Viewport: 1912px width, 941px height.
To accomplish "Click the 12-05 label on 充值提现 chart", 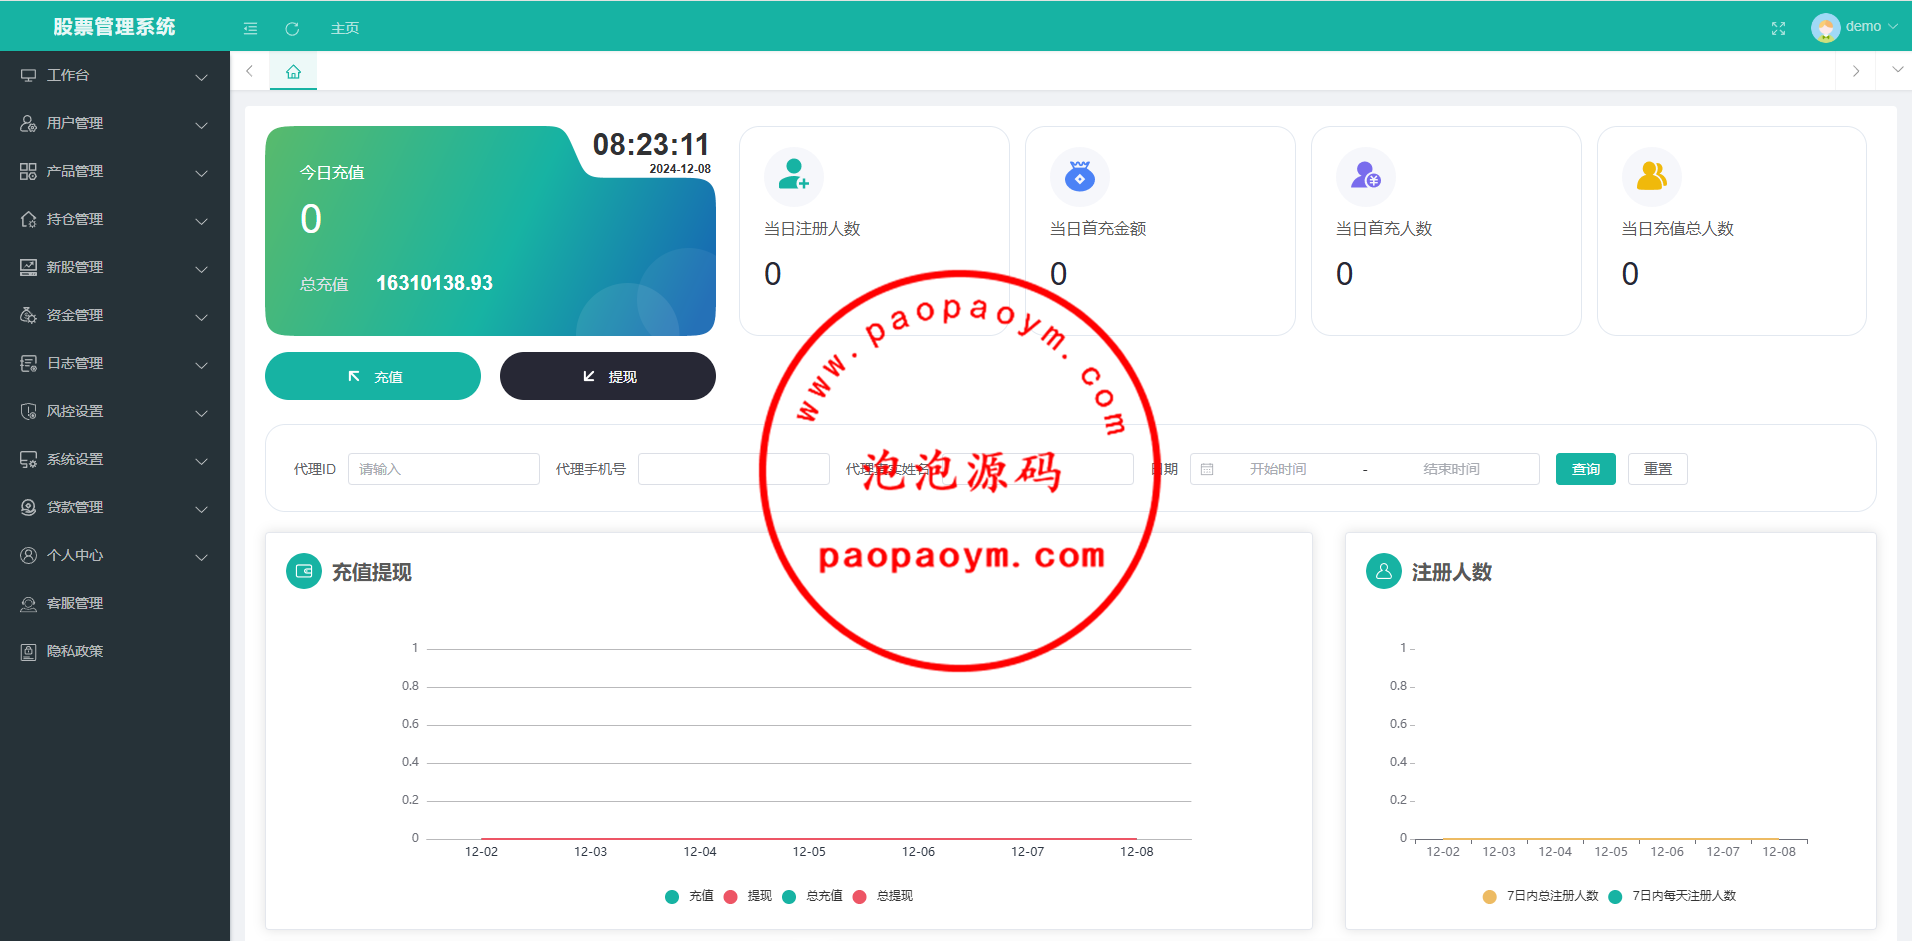I will point(809,852).
